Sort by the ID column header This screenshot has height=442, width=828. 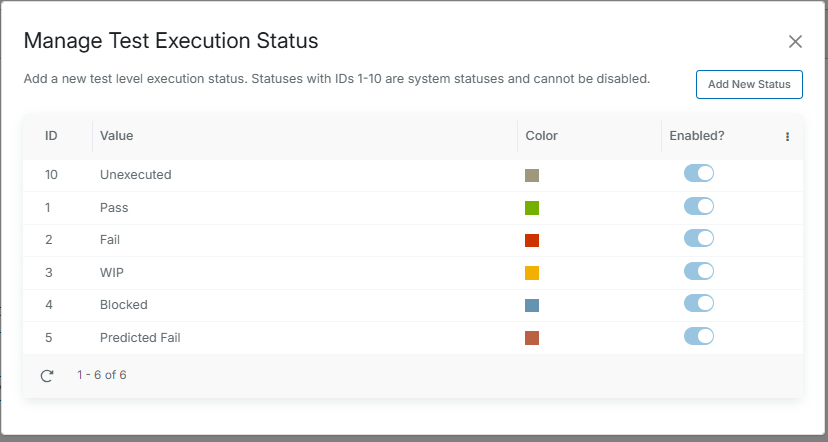51,135
